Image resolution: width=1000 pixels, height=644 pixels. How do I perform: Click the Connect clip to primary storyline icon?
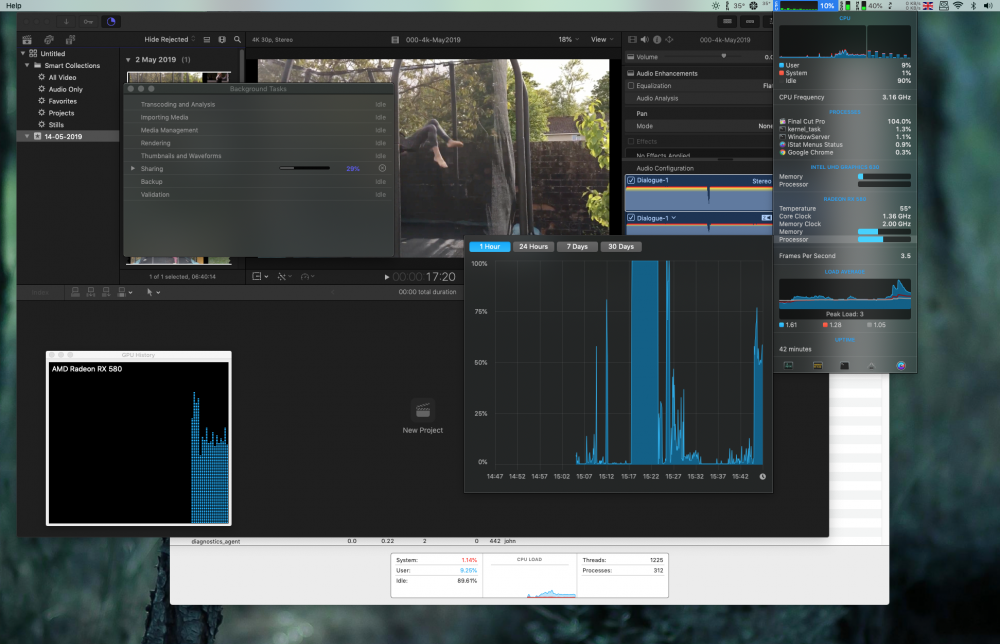coord(75,292)
